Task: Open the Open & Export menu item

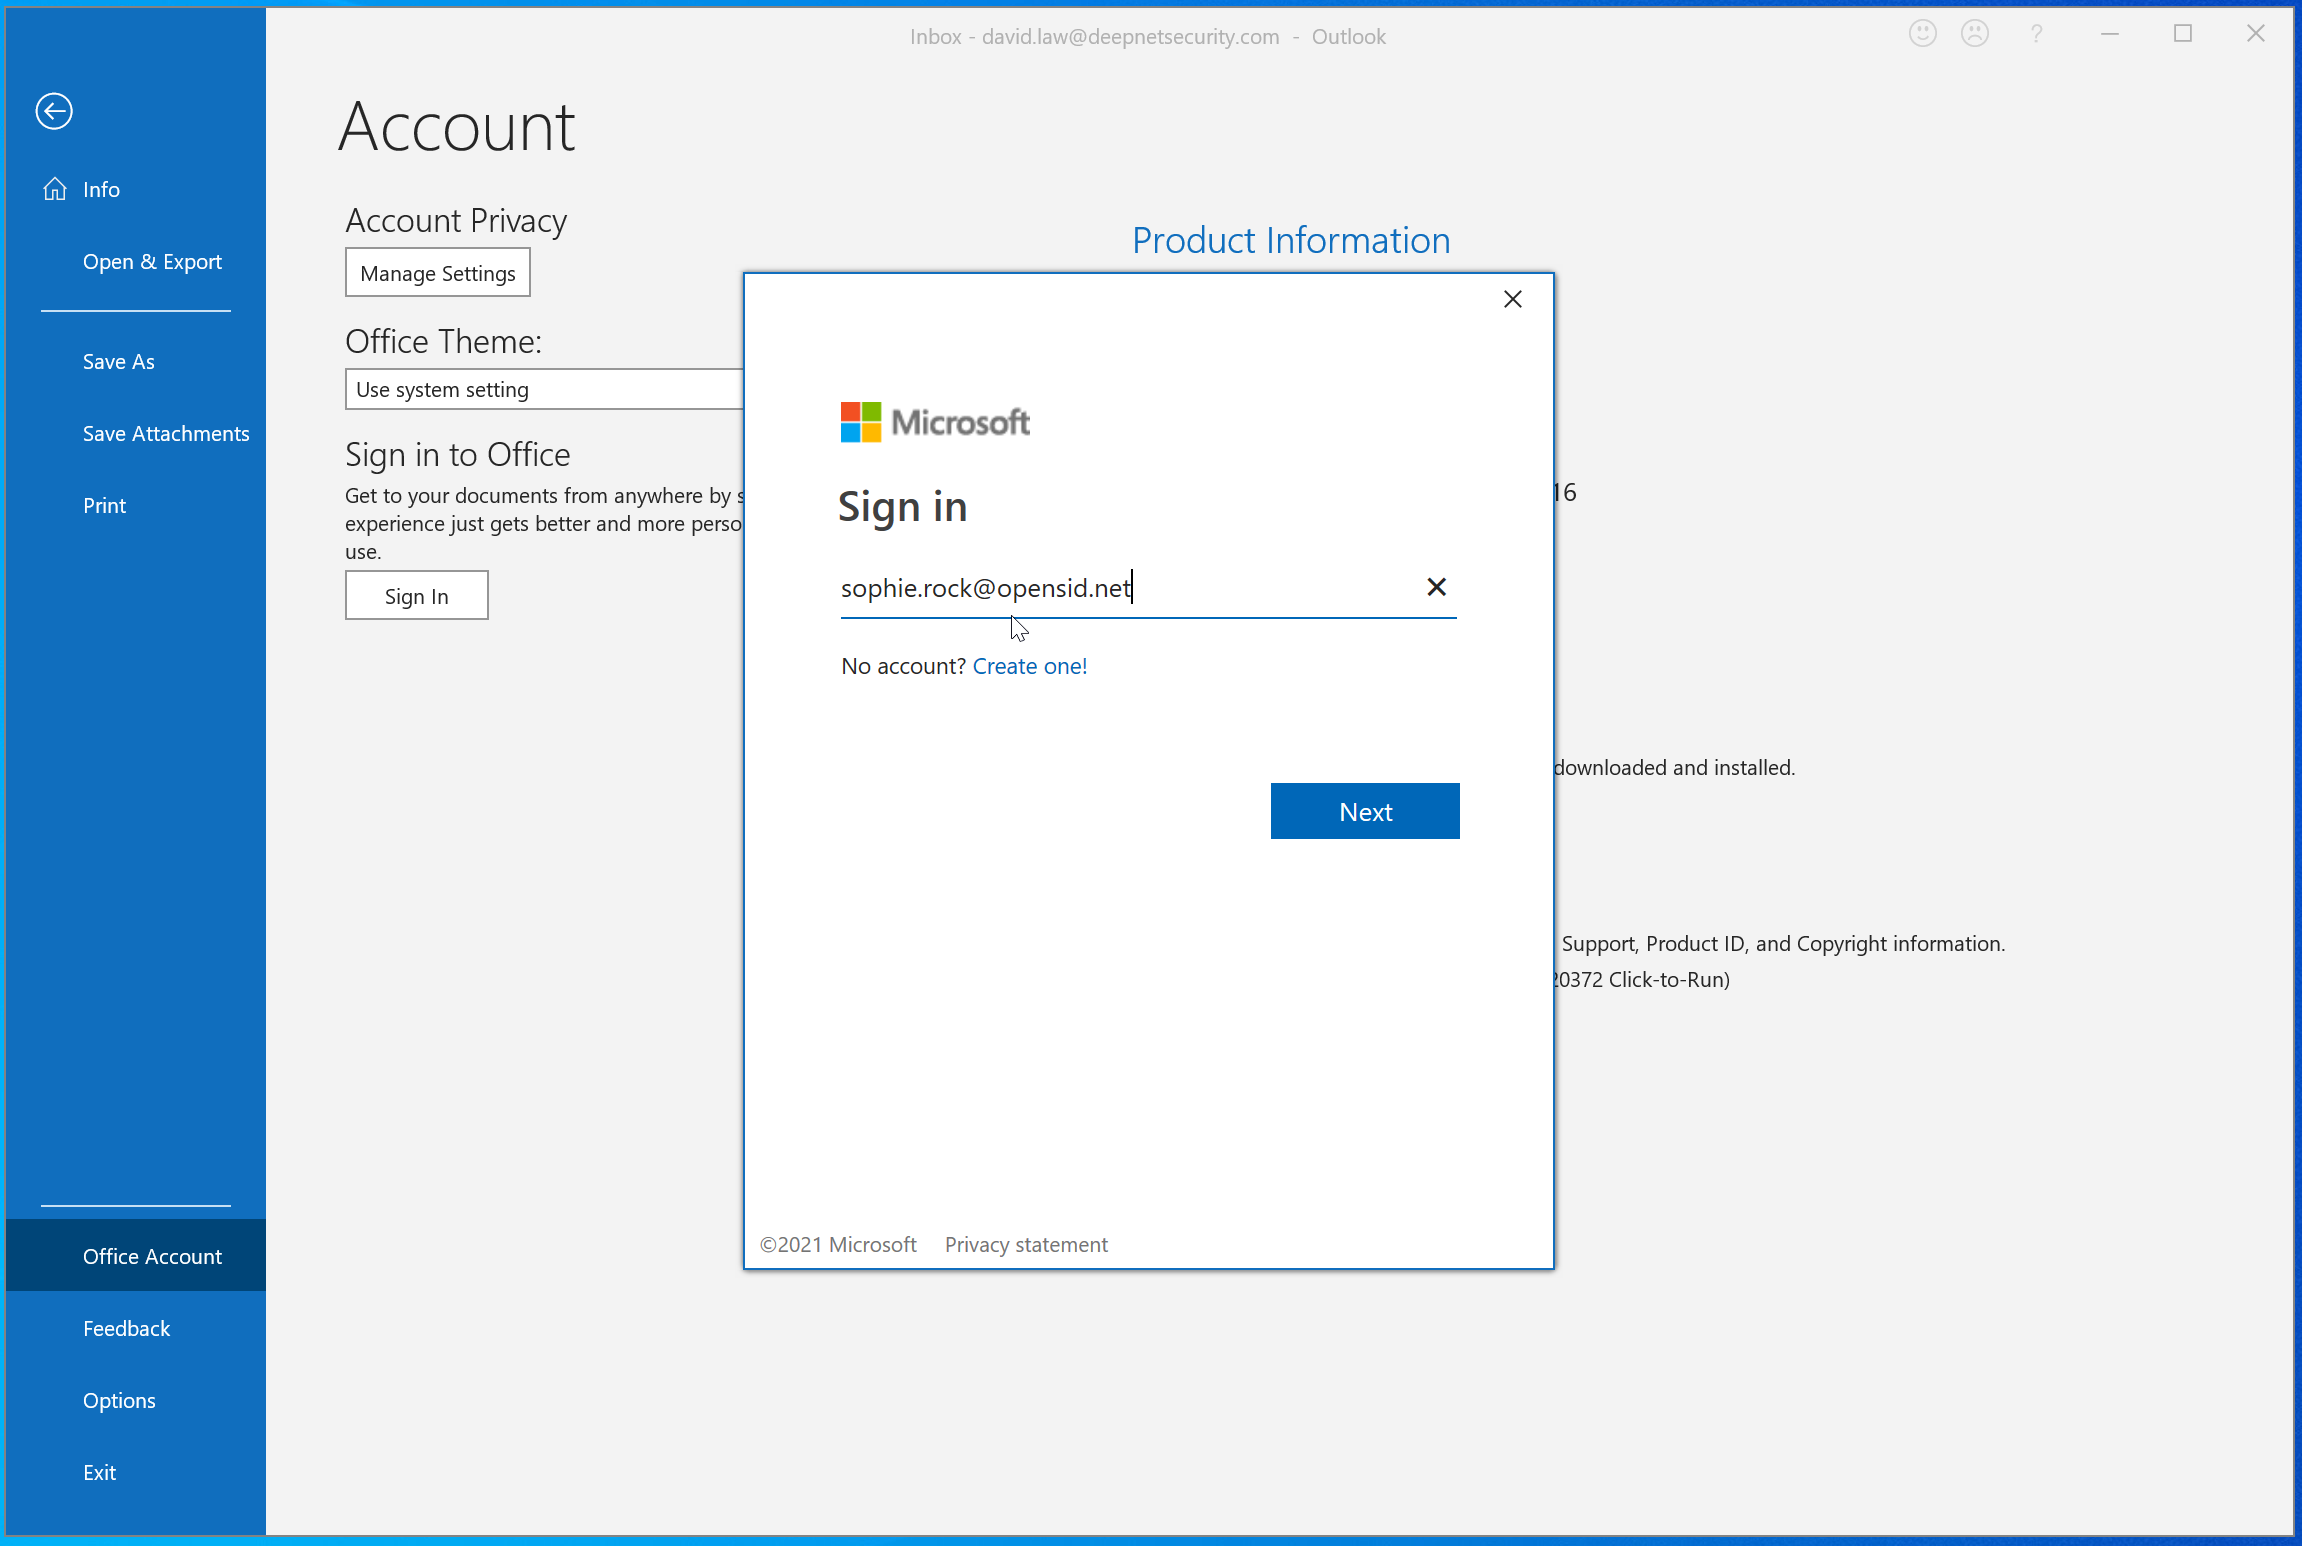Action: point(152,262)
